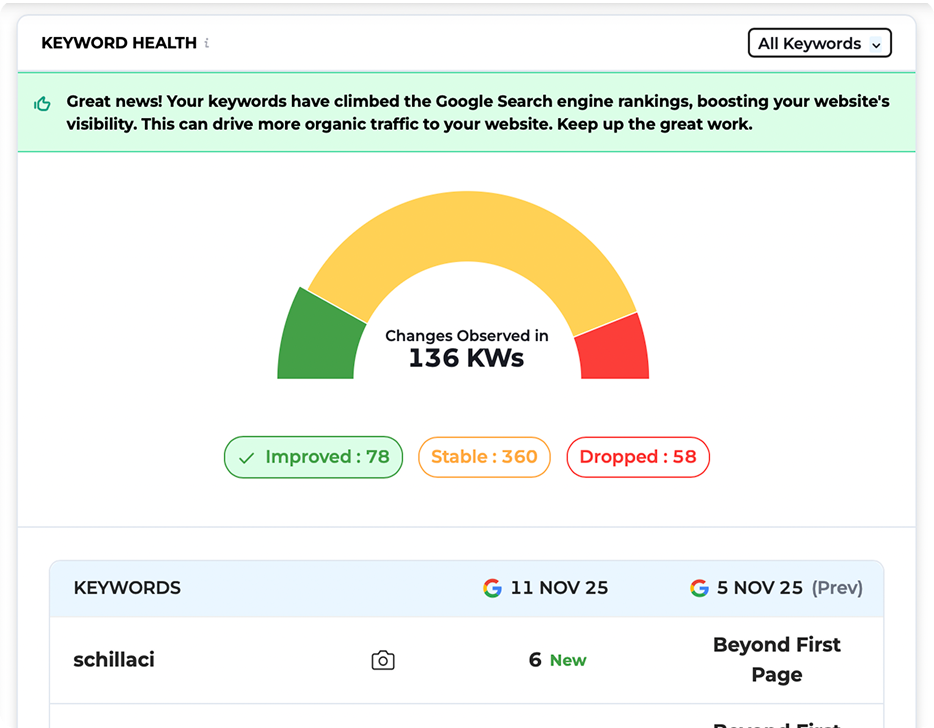Open the schillaci keyword entry
Image resolution: width=934 pixels, height=728 pixels.
pos(114,660)
